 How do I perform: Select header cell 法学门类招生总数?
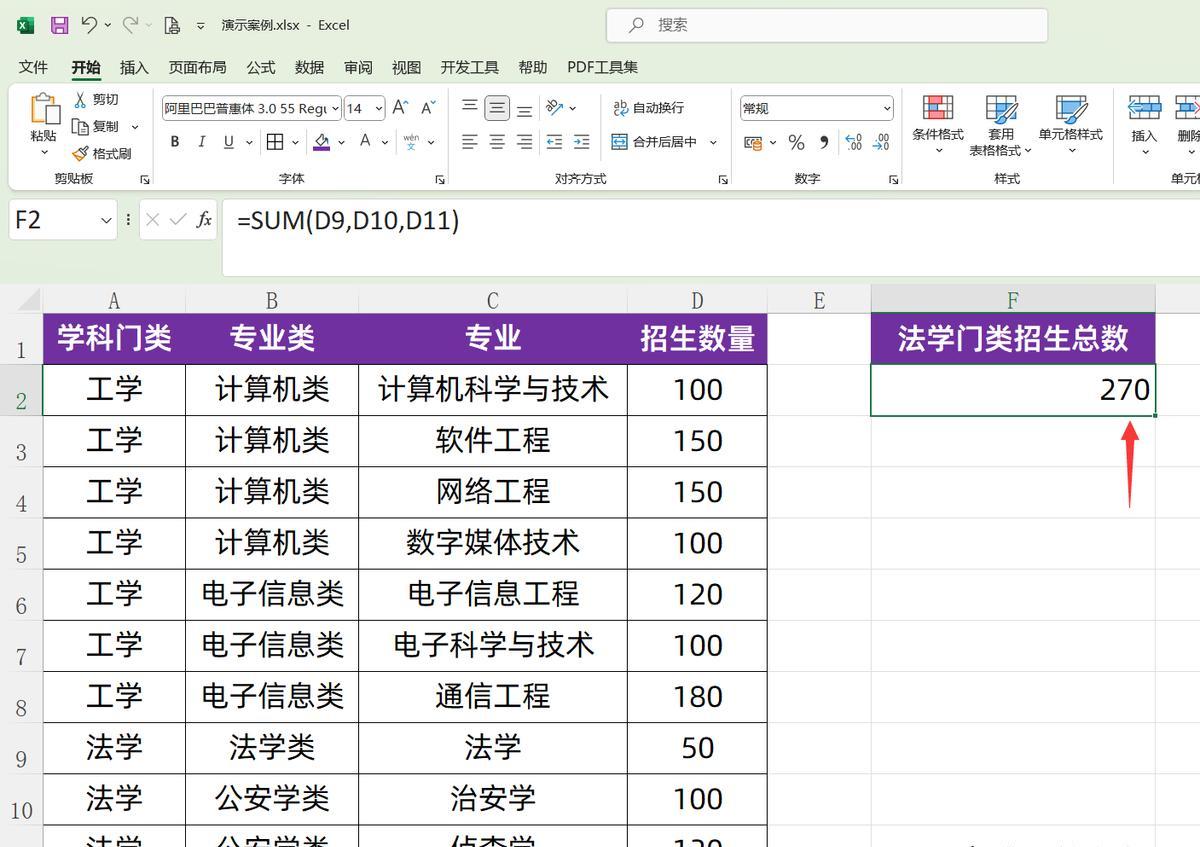point(1013,338)
